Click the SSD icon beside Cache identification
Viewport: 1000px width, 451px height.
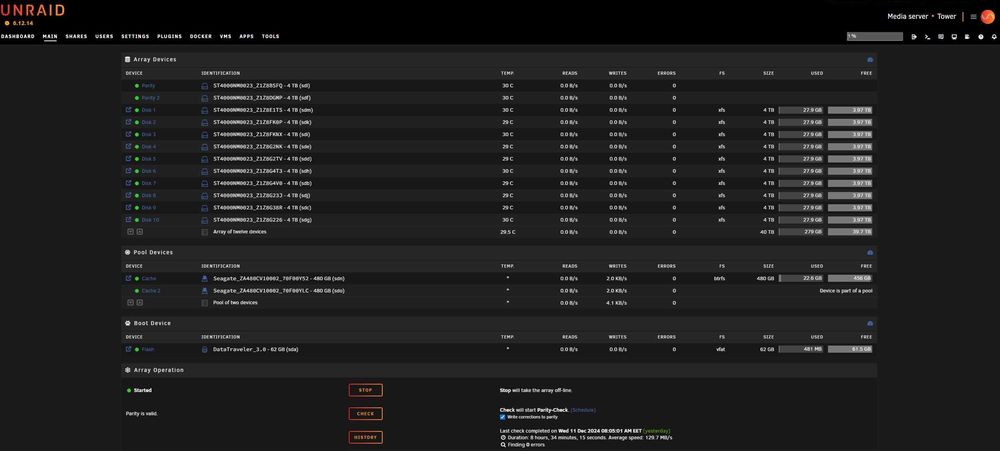pyautogui.click(x=205, y=278)
